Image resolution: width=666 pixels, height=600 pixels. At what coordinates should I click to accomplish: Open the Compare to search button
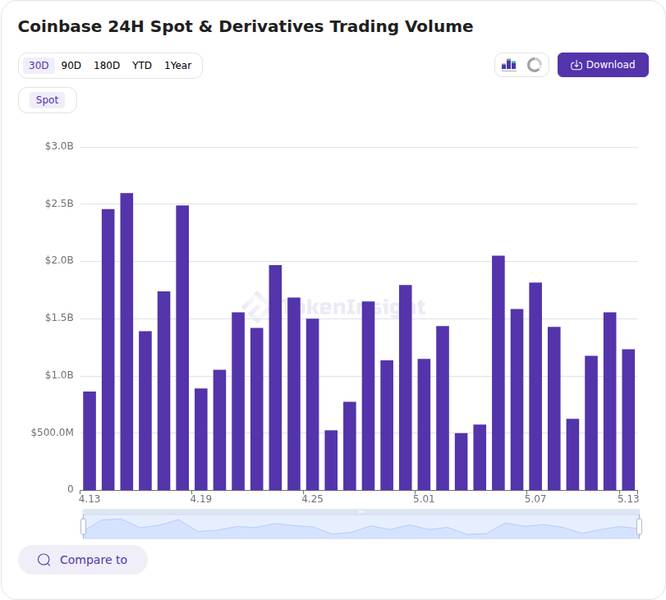pos(83,560)
